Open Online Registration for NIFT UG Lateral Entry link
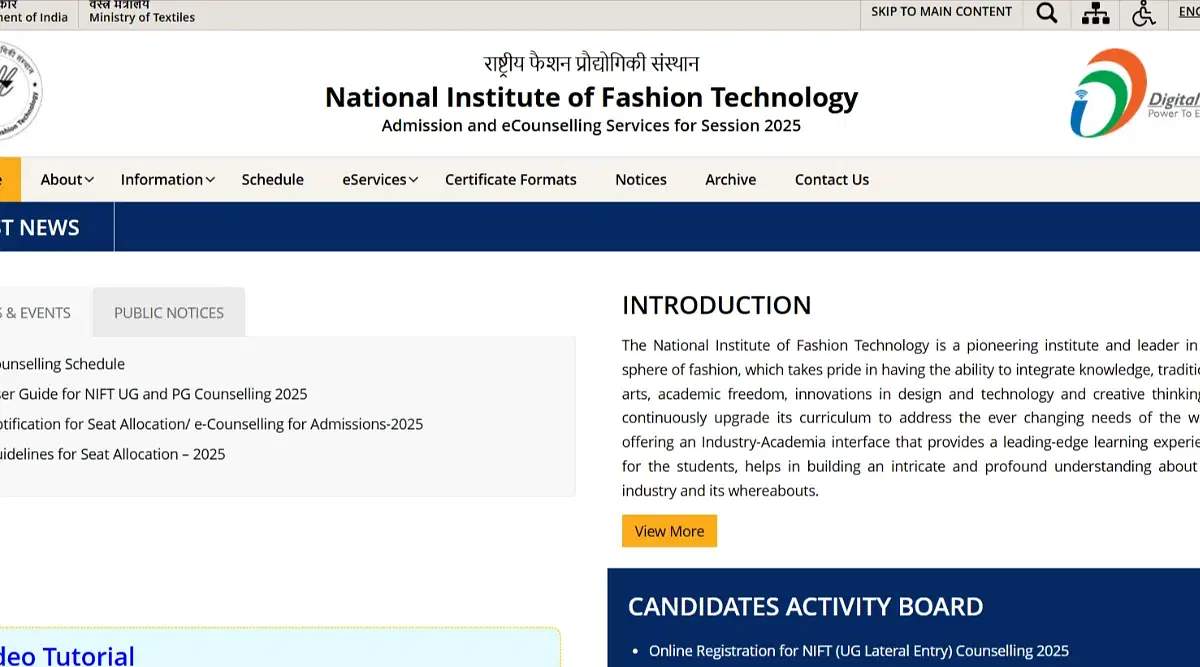This screenshot has width=1200, height=667. [x=859, y=651]
